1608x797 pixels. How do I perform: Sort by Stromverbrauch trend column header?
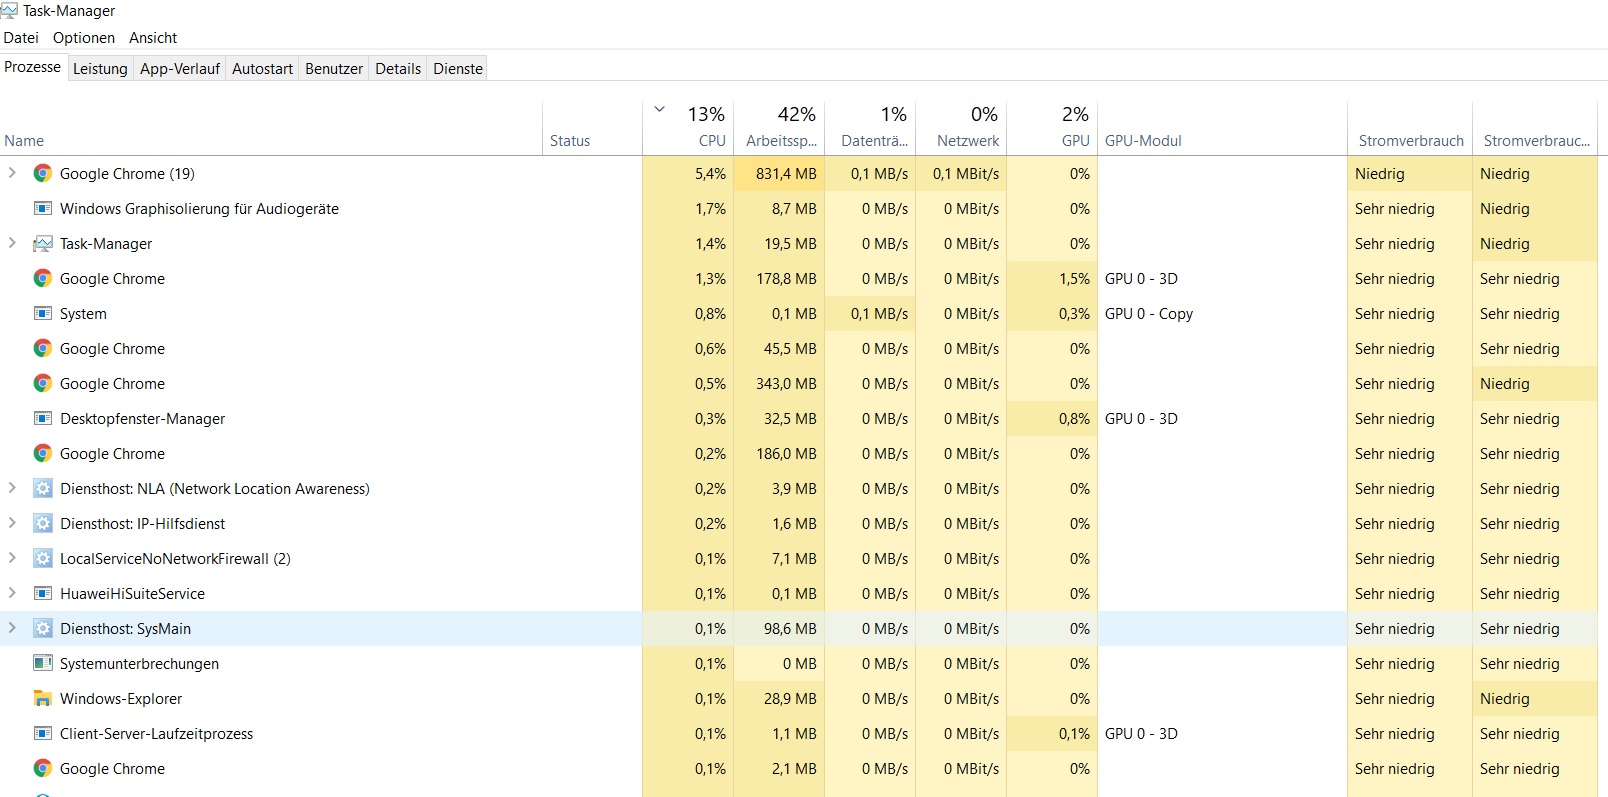click(x=1535, y=128)
